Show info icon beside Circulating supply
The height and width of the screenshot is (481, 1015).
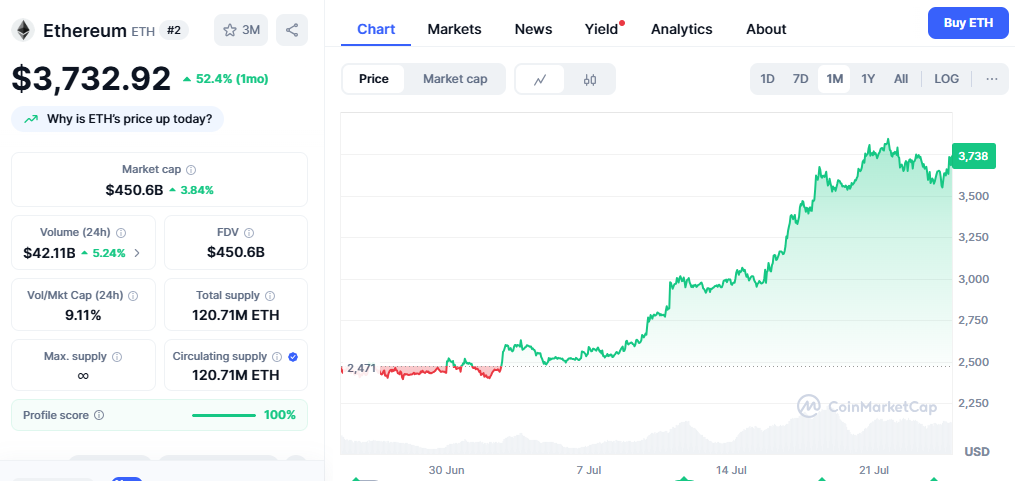click(x=277, y=357)
